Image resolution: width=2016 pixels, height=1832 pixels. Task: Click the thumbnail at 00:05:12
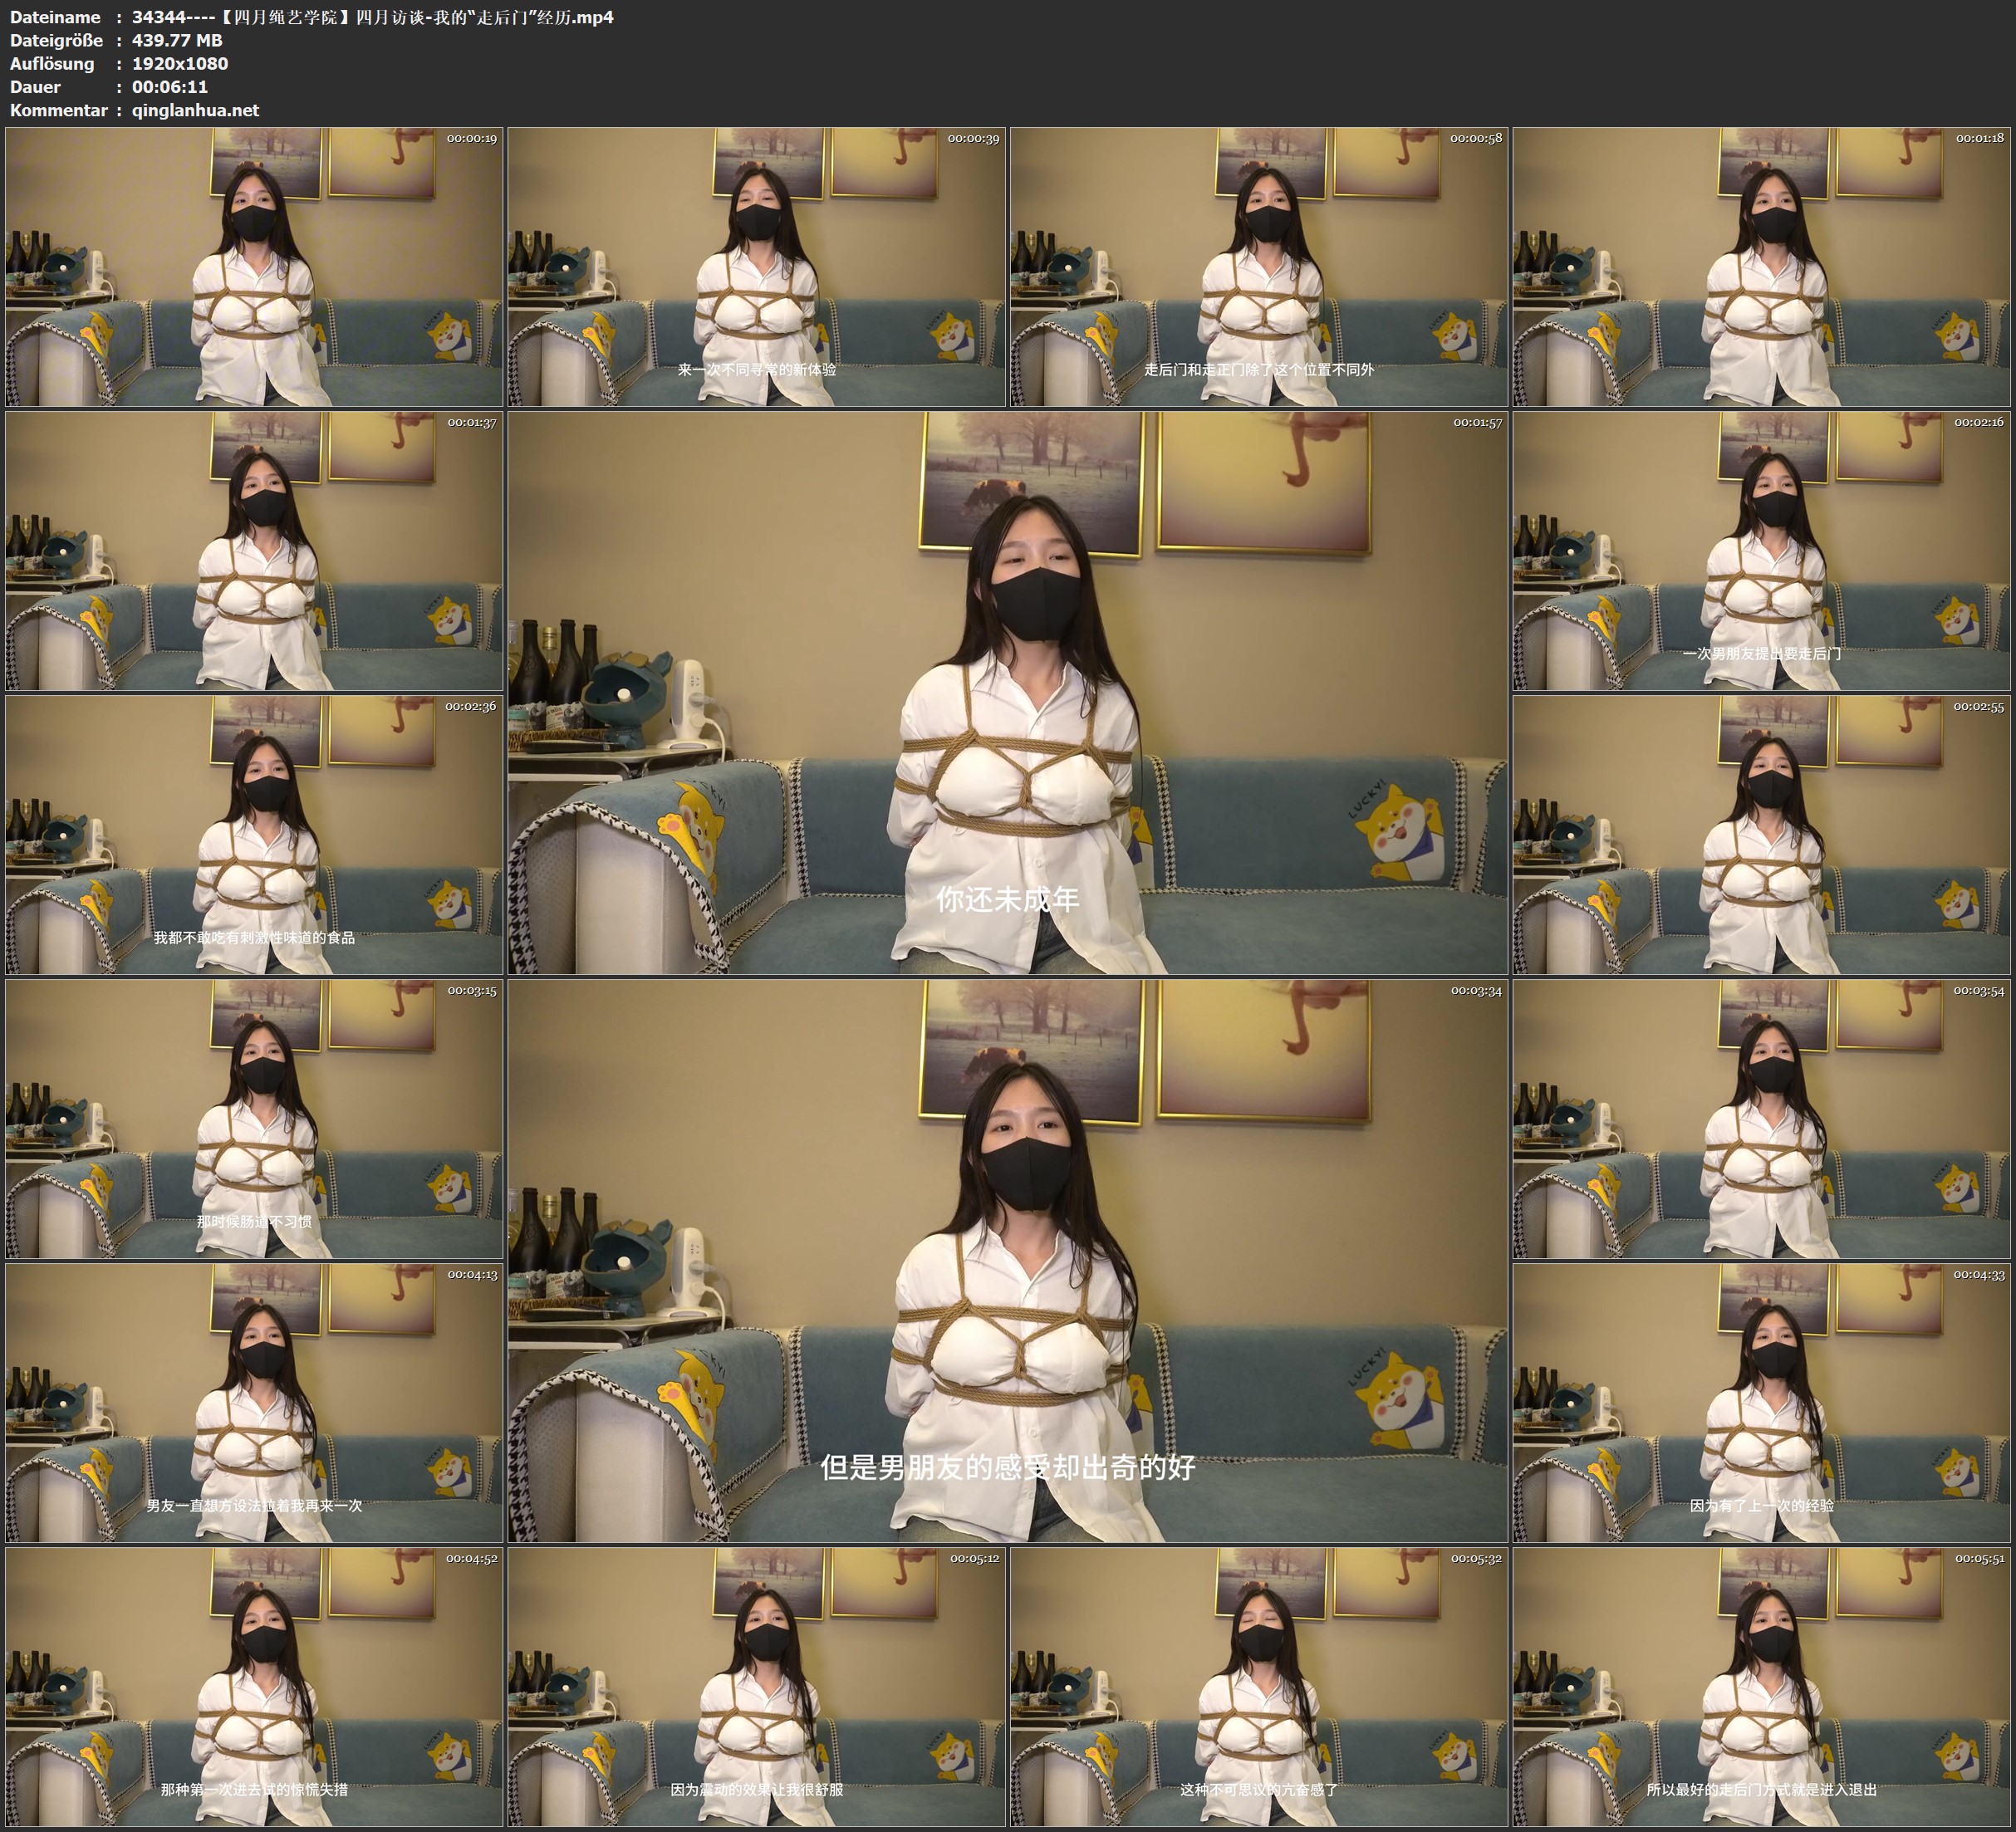(756, 1686)
